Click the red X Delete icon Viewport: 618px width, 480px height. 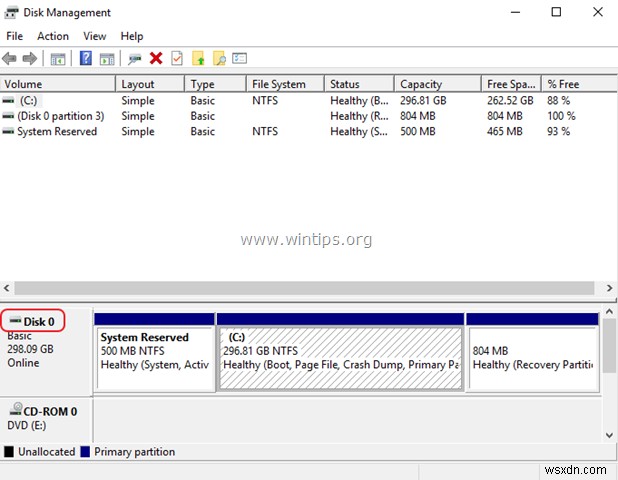pos(156,58)
